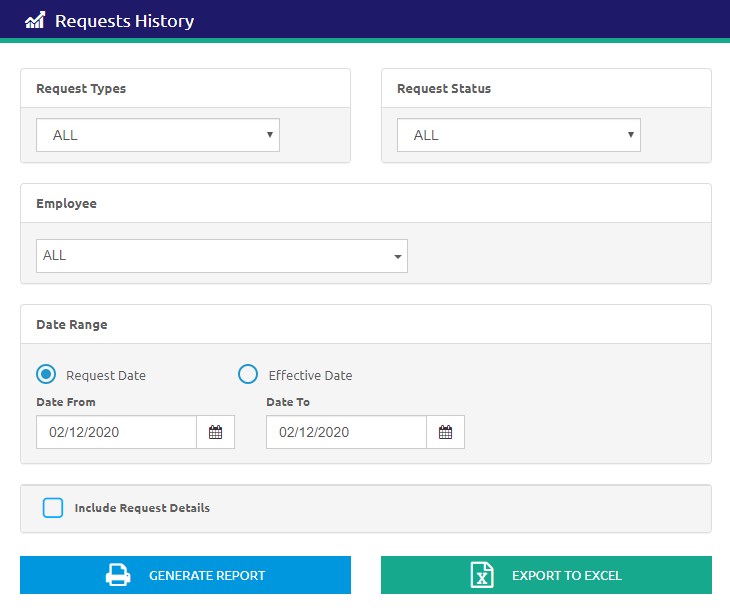Click the Request Date option label
This screenshot has width=730, height=611.
[106, 376]
